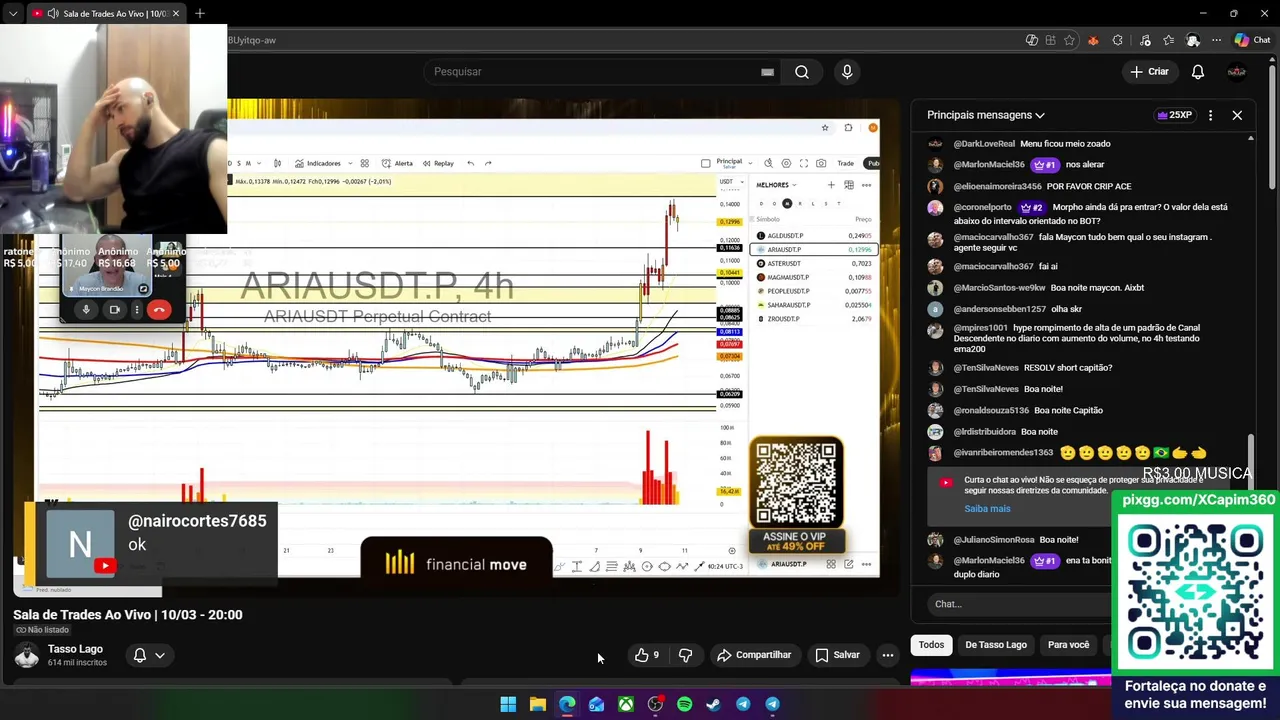Open File Explorer from the taskbar
The width and height of the screenshot is (1280, 720).
pyautogui.click(x=538, y=704)
